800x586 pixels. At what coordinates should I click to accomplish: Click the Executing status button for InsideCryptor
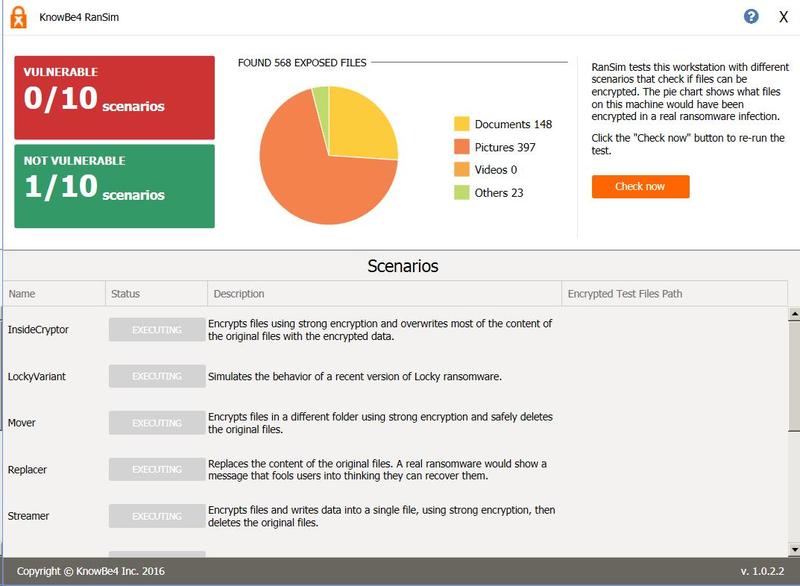156,330
